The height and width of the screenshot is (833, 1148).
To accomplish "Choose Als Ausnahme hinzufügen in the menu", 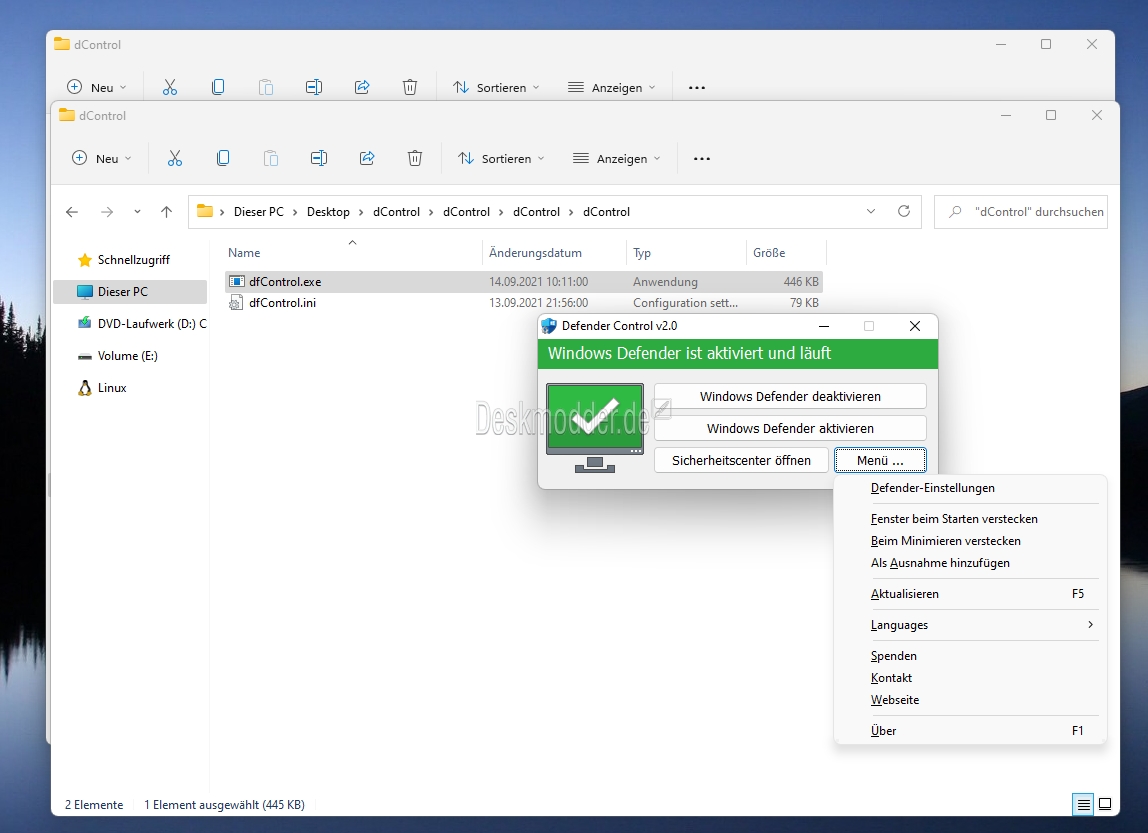I will coord(970,563).
